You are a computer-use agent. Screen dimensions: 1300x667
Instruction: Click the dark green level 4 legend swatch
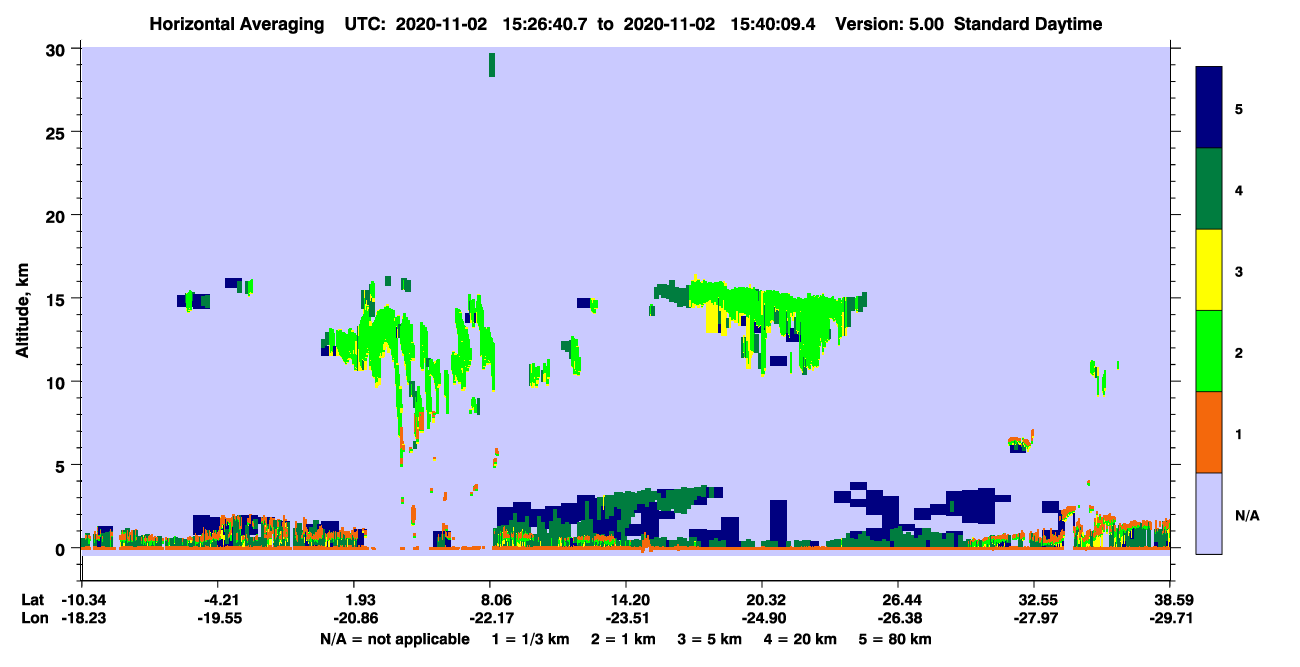(1209, 189)
